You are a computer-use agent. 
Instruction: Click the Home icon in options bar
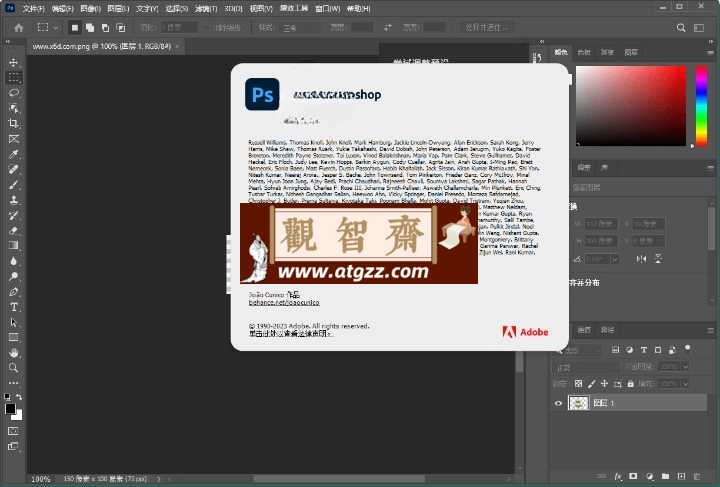[x=18, y=28]
